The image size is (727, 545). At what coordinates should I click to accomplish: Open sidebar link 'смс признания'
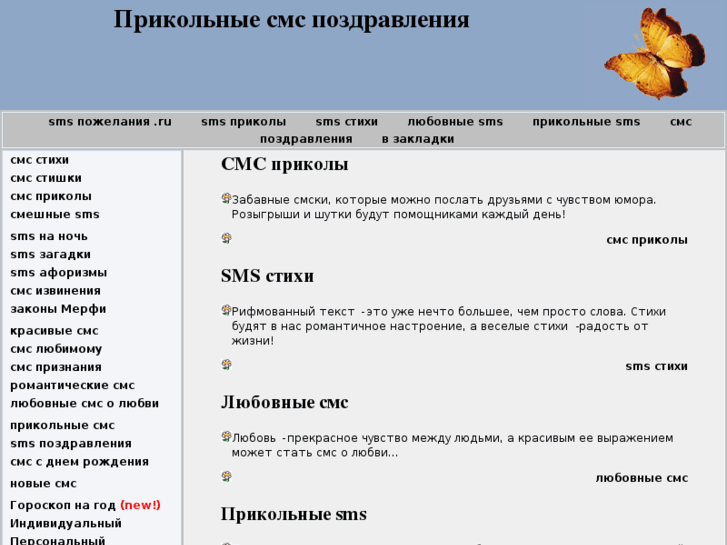coord(56,367)
